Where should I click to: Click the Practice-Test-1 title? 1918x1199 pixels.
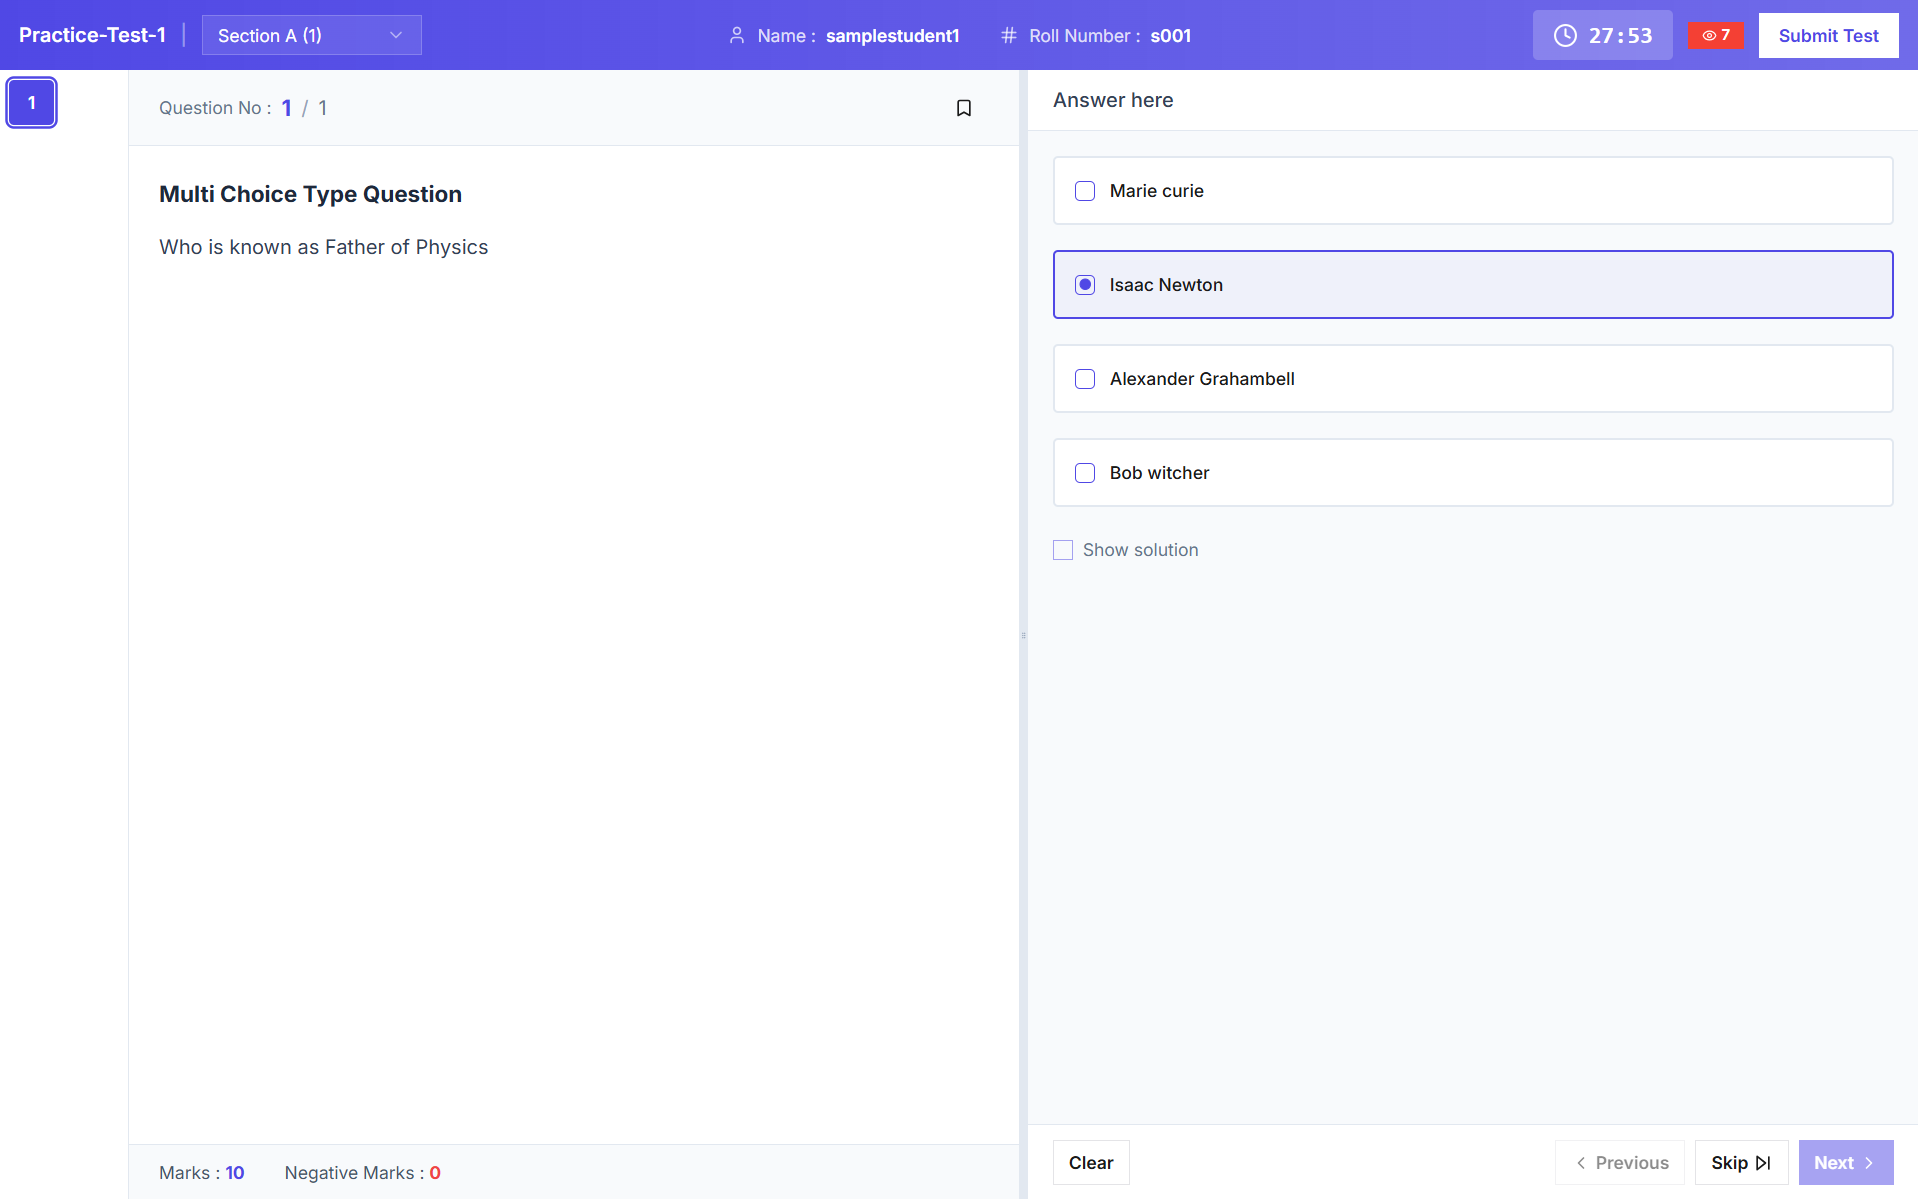click(x=92, y=34)
